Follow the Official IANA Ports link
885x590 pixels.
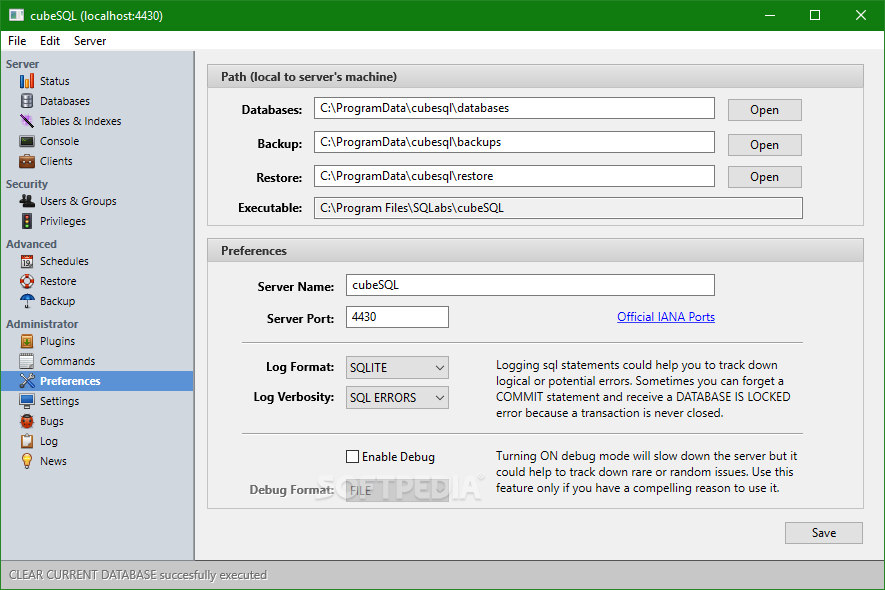(x=666, y=317)
